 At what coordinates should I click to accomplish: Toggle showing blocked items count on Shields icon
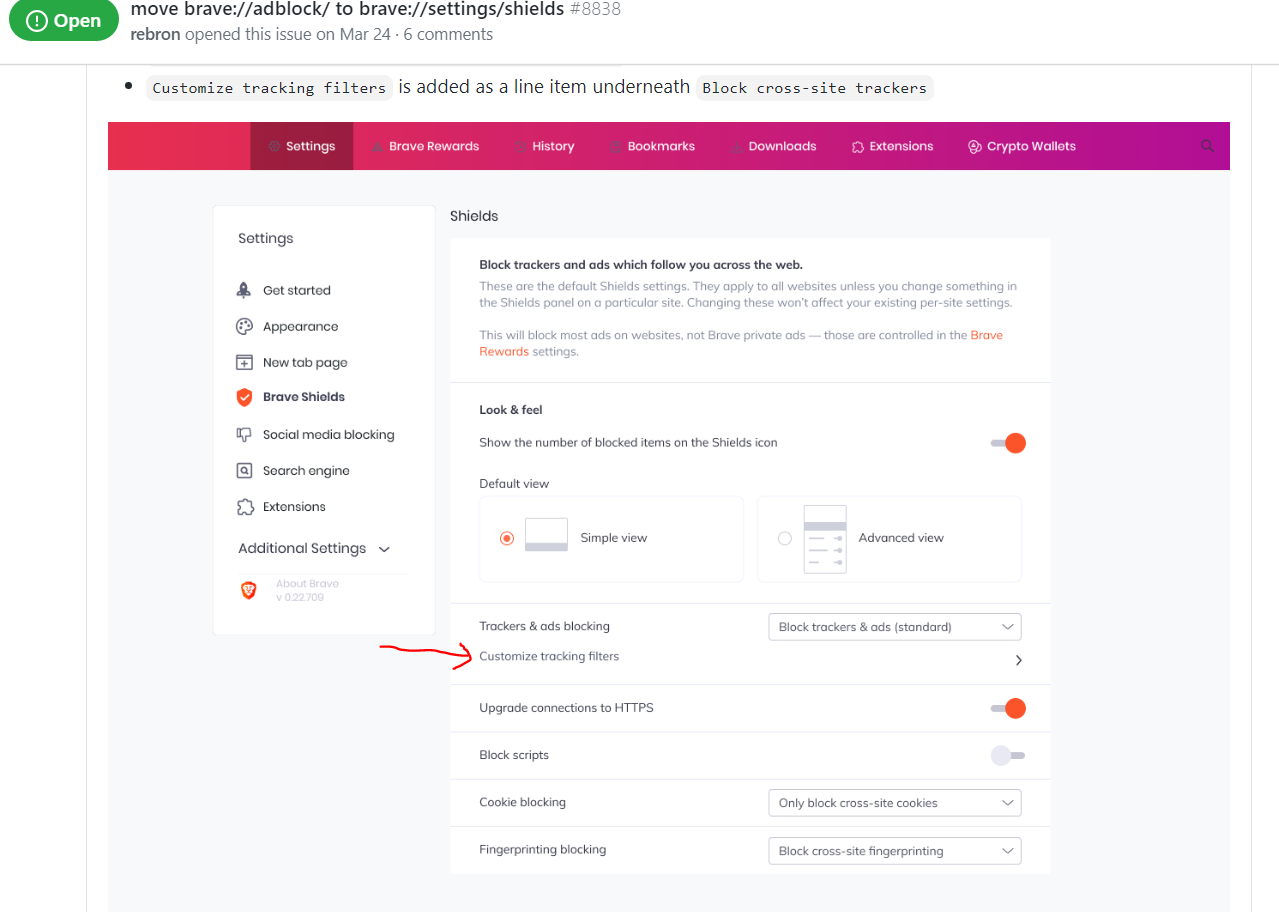(1008, 443)
